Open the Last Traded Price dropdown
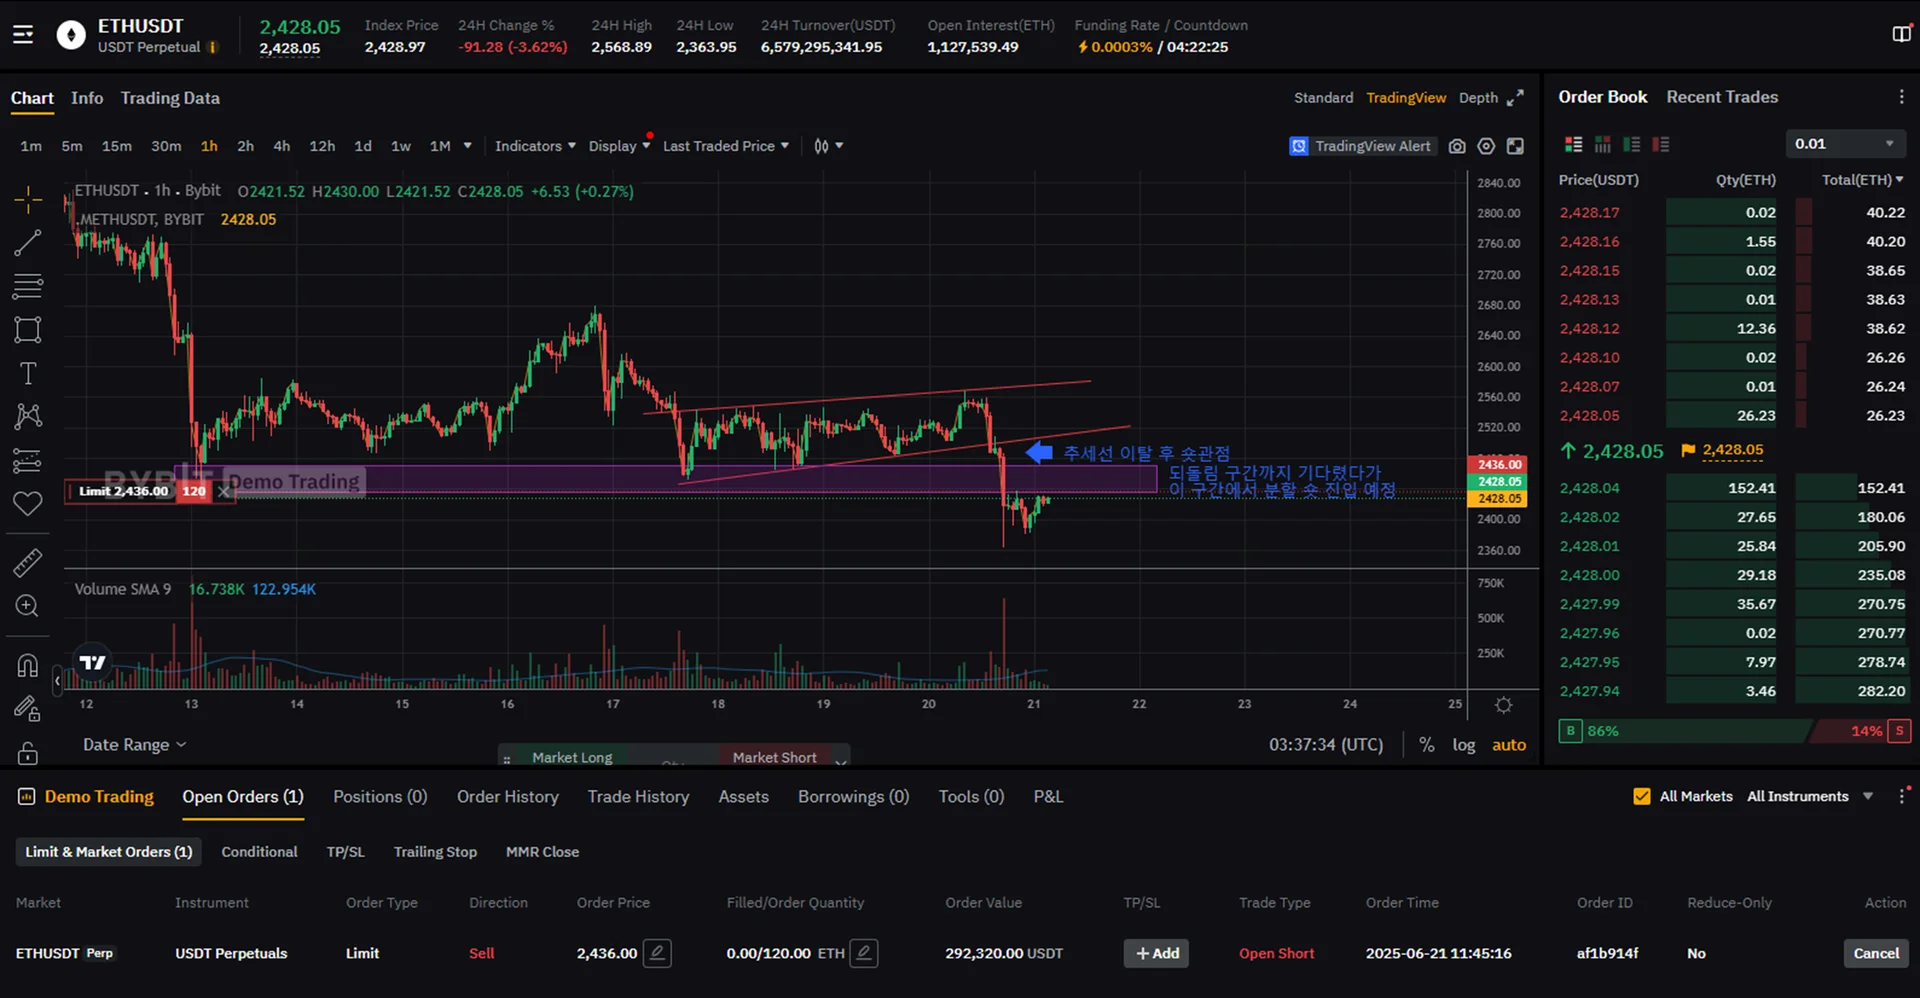The height and width of the screenshot is (998, 1920). click(x=726, y=146)
